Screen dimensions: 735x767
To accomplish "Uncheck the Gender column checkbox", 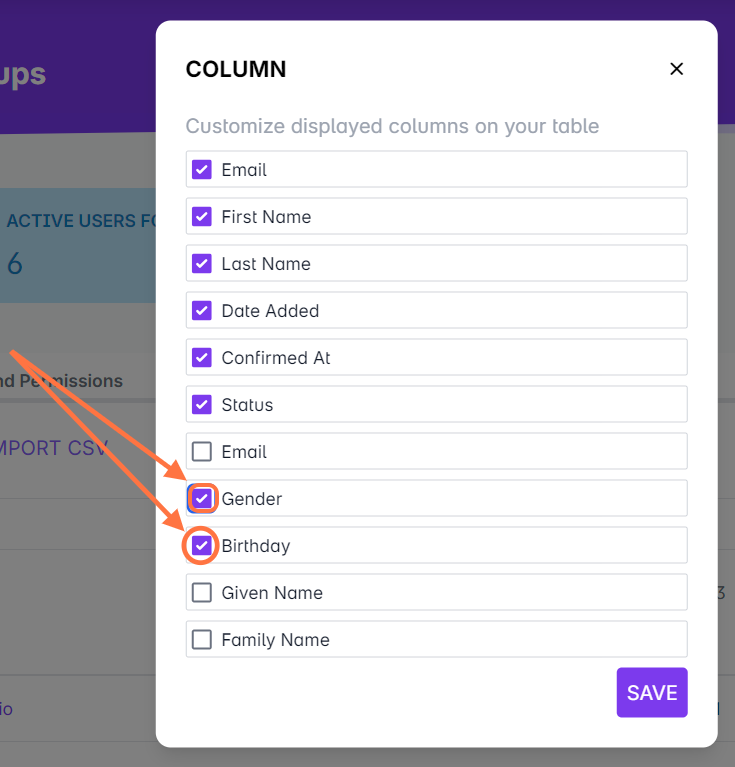I will (202, 498).
